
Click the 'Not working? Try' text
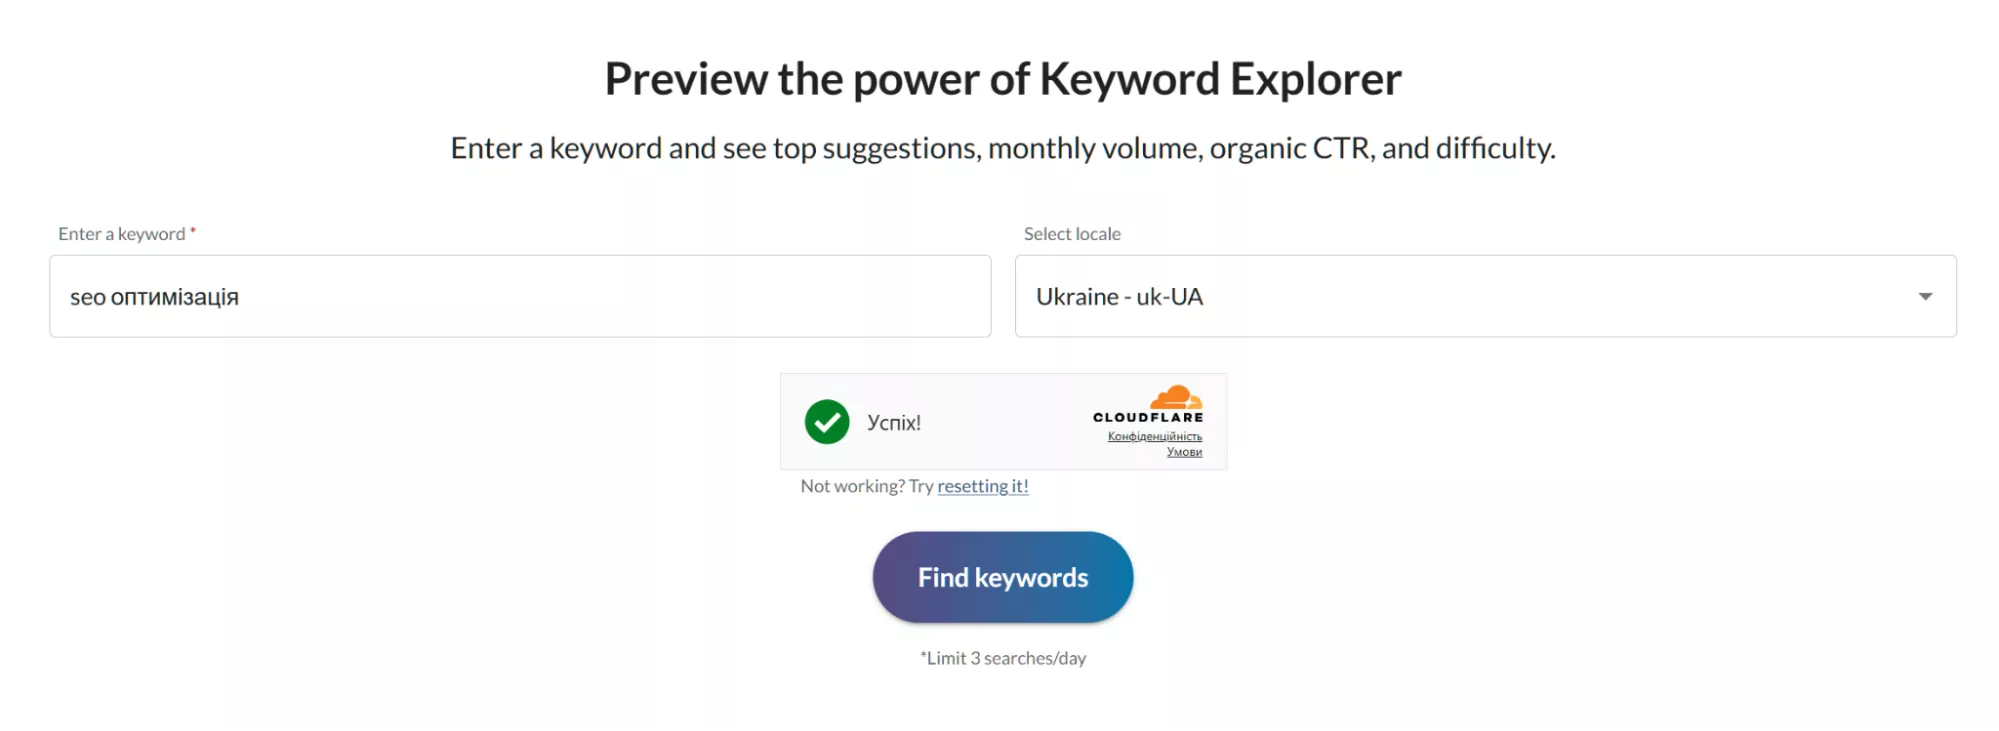pyautogui.click(x=866, y=487)
